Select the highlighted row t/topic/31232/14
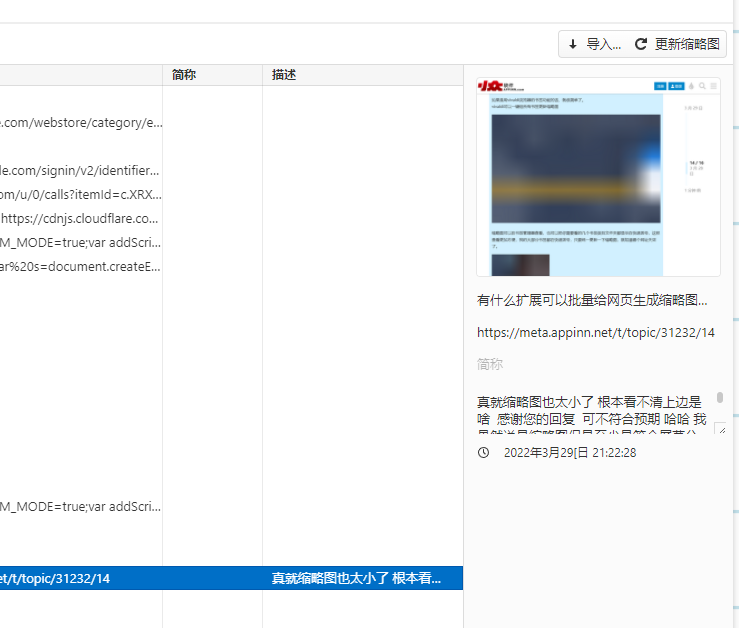This screenshot has width=739, height=628. [x=80, y=579]
